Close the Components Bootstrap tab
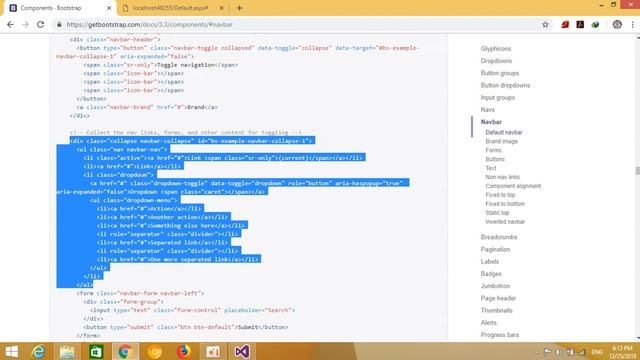The image size is (640, 360). pyautogui.click(x=109, y=8)
